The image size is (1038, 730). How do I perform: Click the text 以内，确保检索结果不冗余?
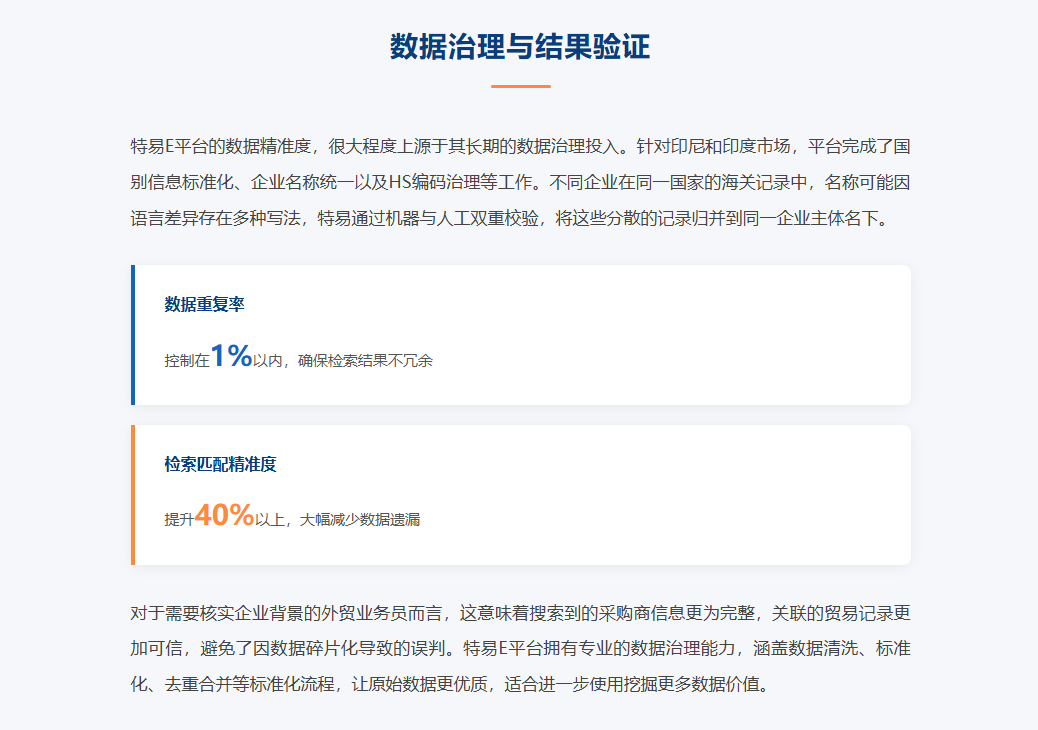(342, 361)
